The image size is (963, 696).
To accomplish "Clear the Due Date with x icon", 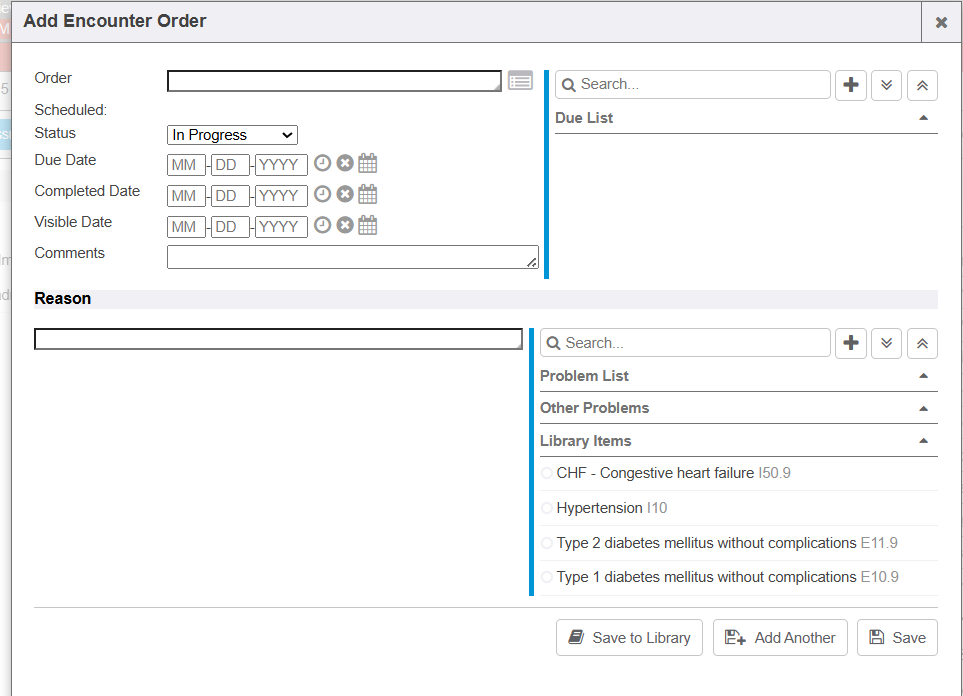I will pyautogui.click(x=345, y=164).
